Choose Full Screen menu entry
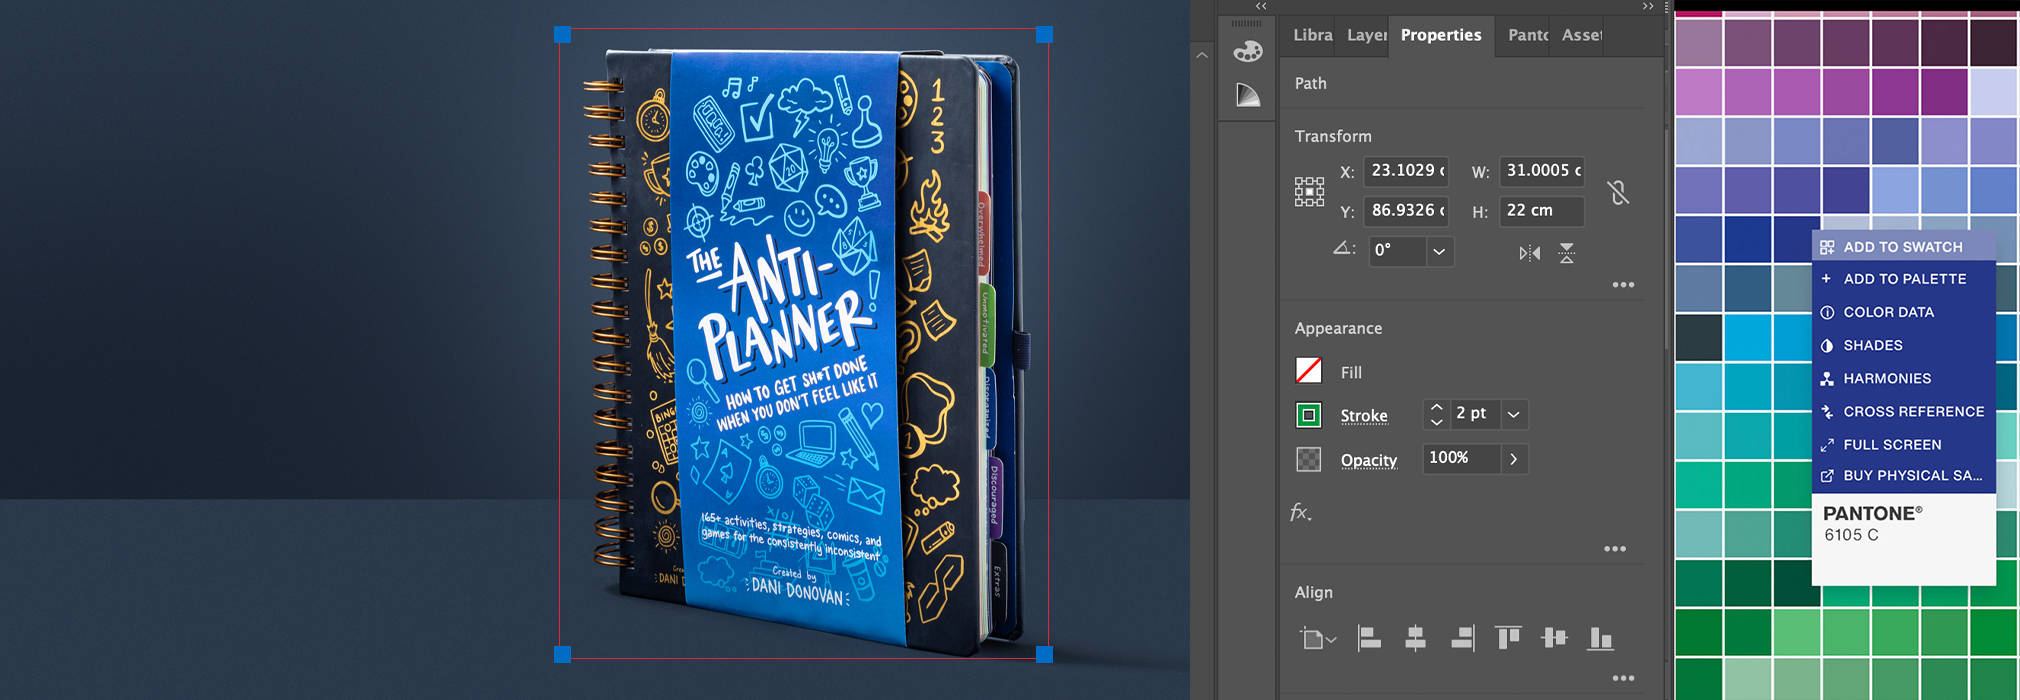The height and width of the screenshot is (700, 2020). (x=1903, y=444)
